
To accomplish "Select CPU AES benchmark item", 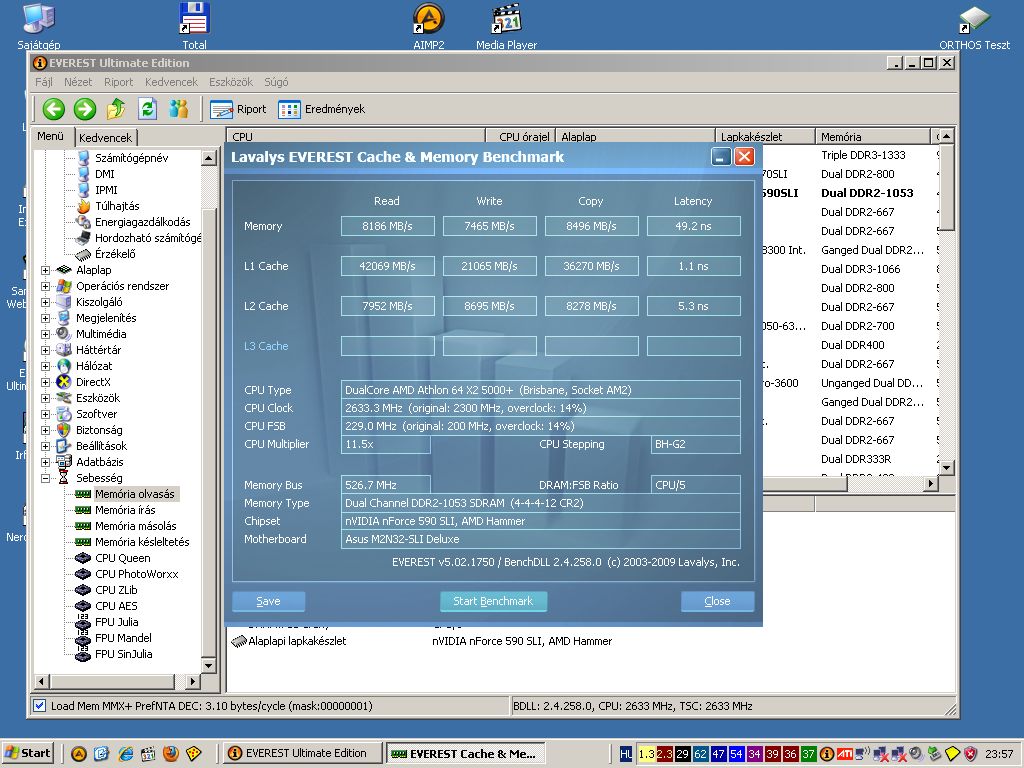I will click(107, 606).
